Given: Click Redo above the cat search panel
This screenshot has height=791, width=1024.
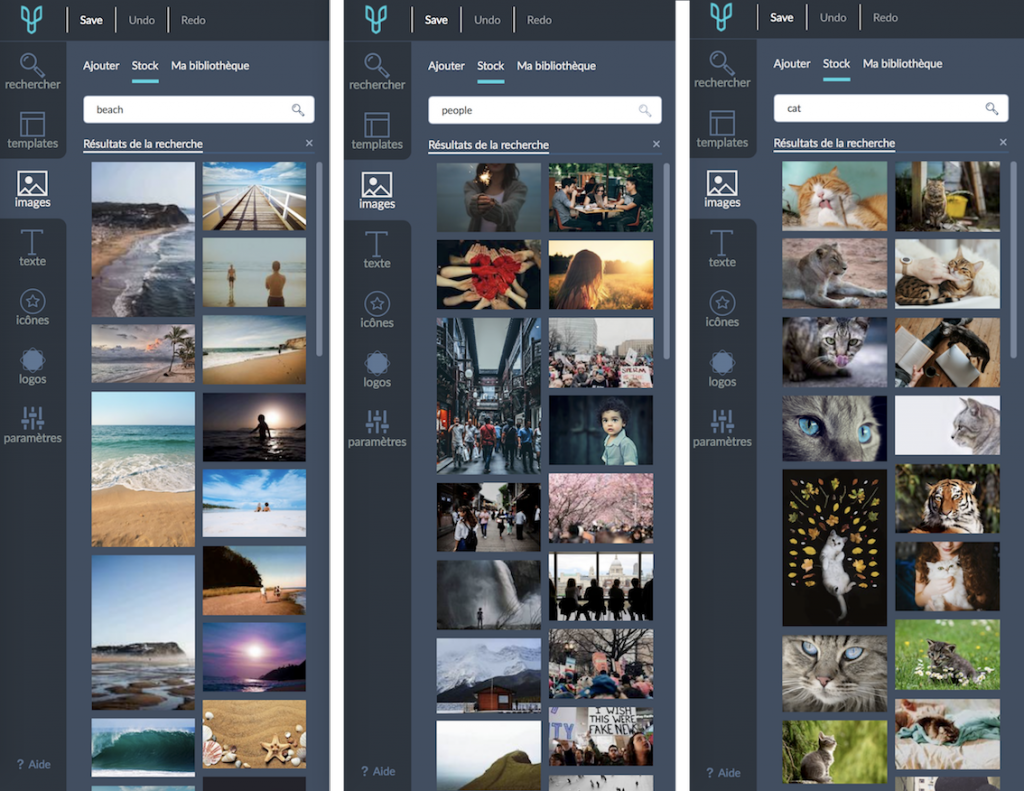Looking at the screenshot, I should coord(885,18).
